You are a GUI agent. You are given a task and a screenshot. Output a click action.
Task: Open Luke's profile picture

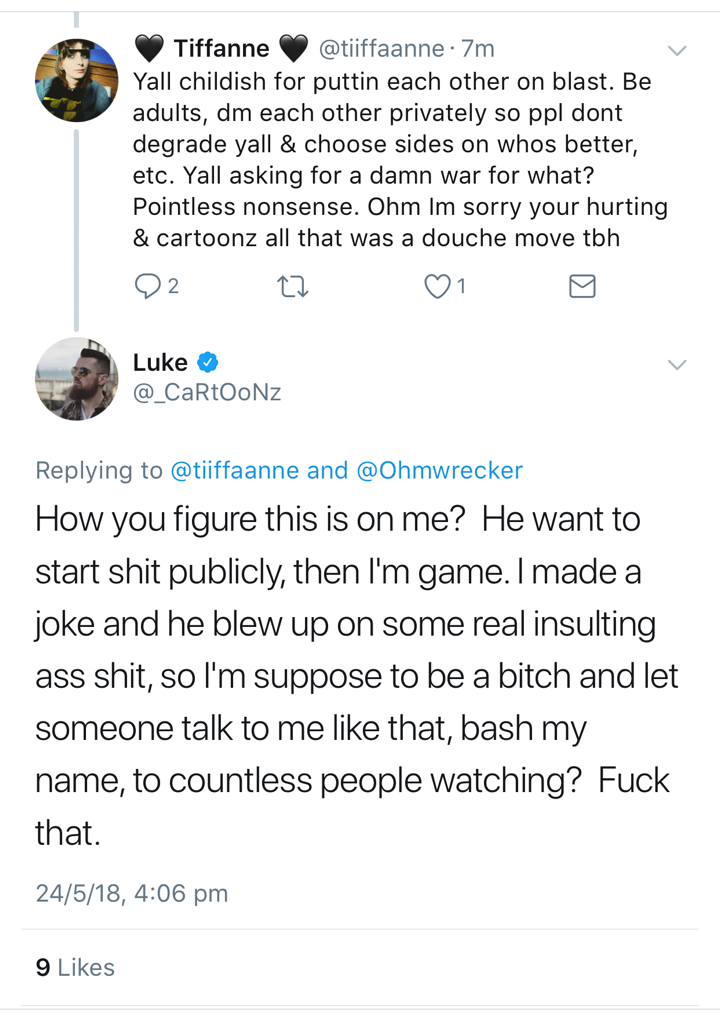pyautogui.click(x=77, y=379)
